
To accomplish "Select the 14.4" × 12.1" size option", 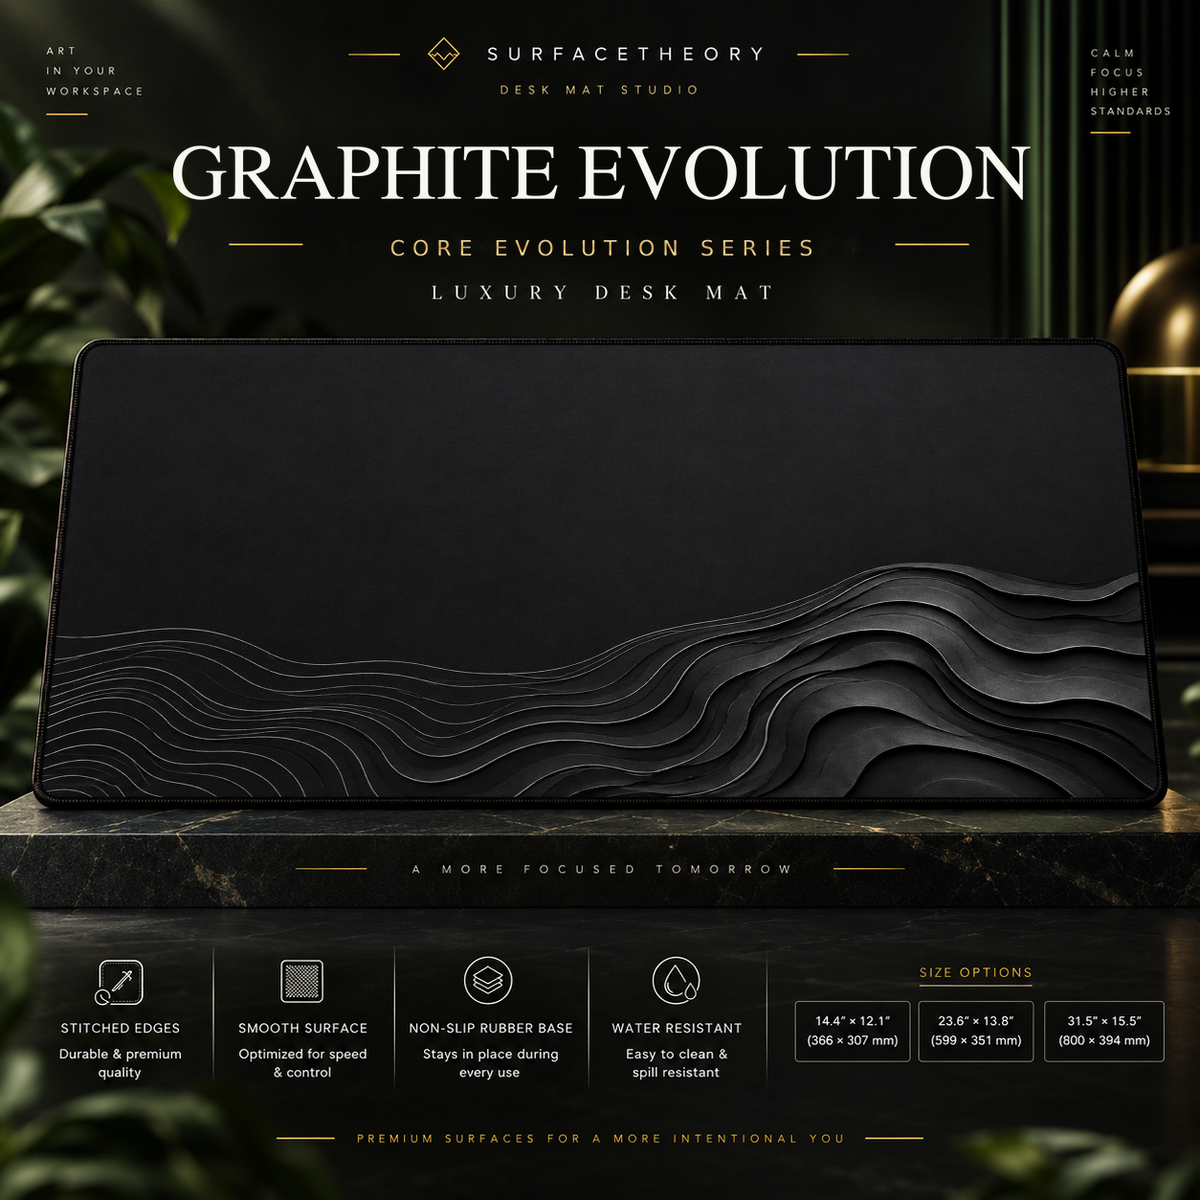I will click(852, 1031).
